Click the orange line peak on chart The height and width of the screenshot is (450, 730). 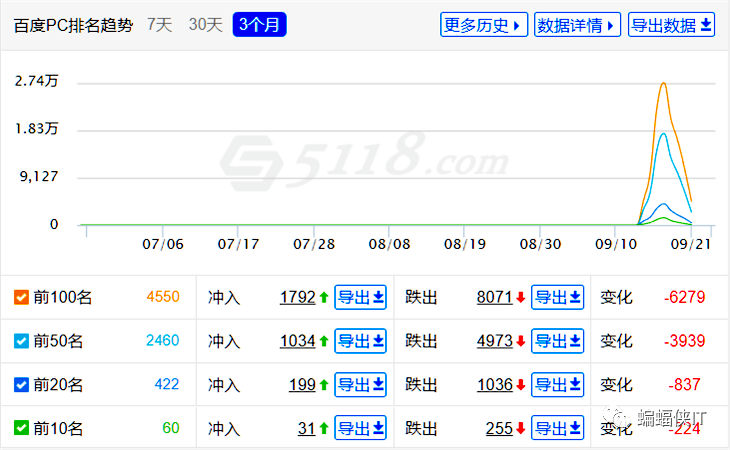[663, 83]
